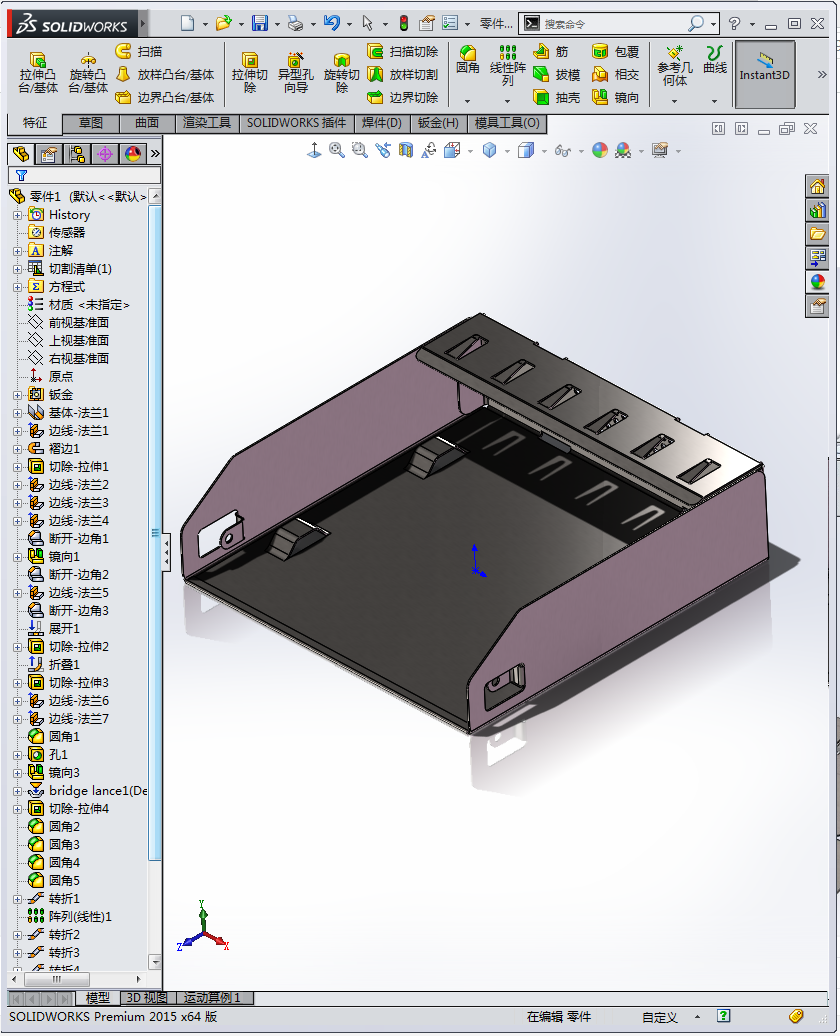The width and height of the screenshot is (840, 1036).
Task: Expand the 镜向1 feature node
Action: point(18,557)
